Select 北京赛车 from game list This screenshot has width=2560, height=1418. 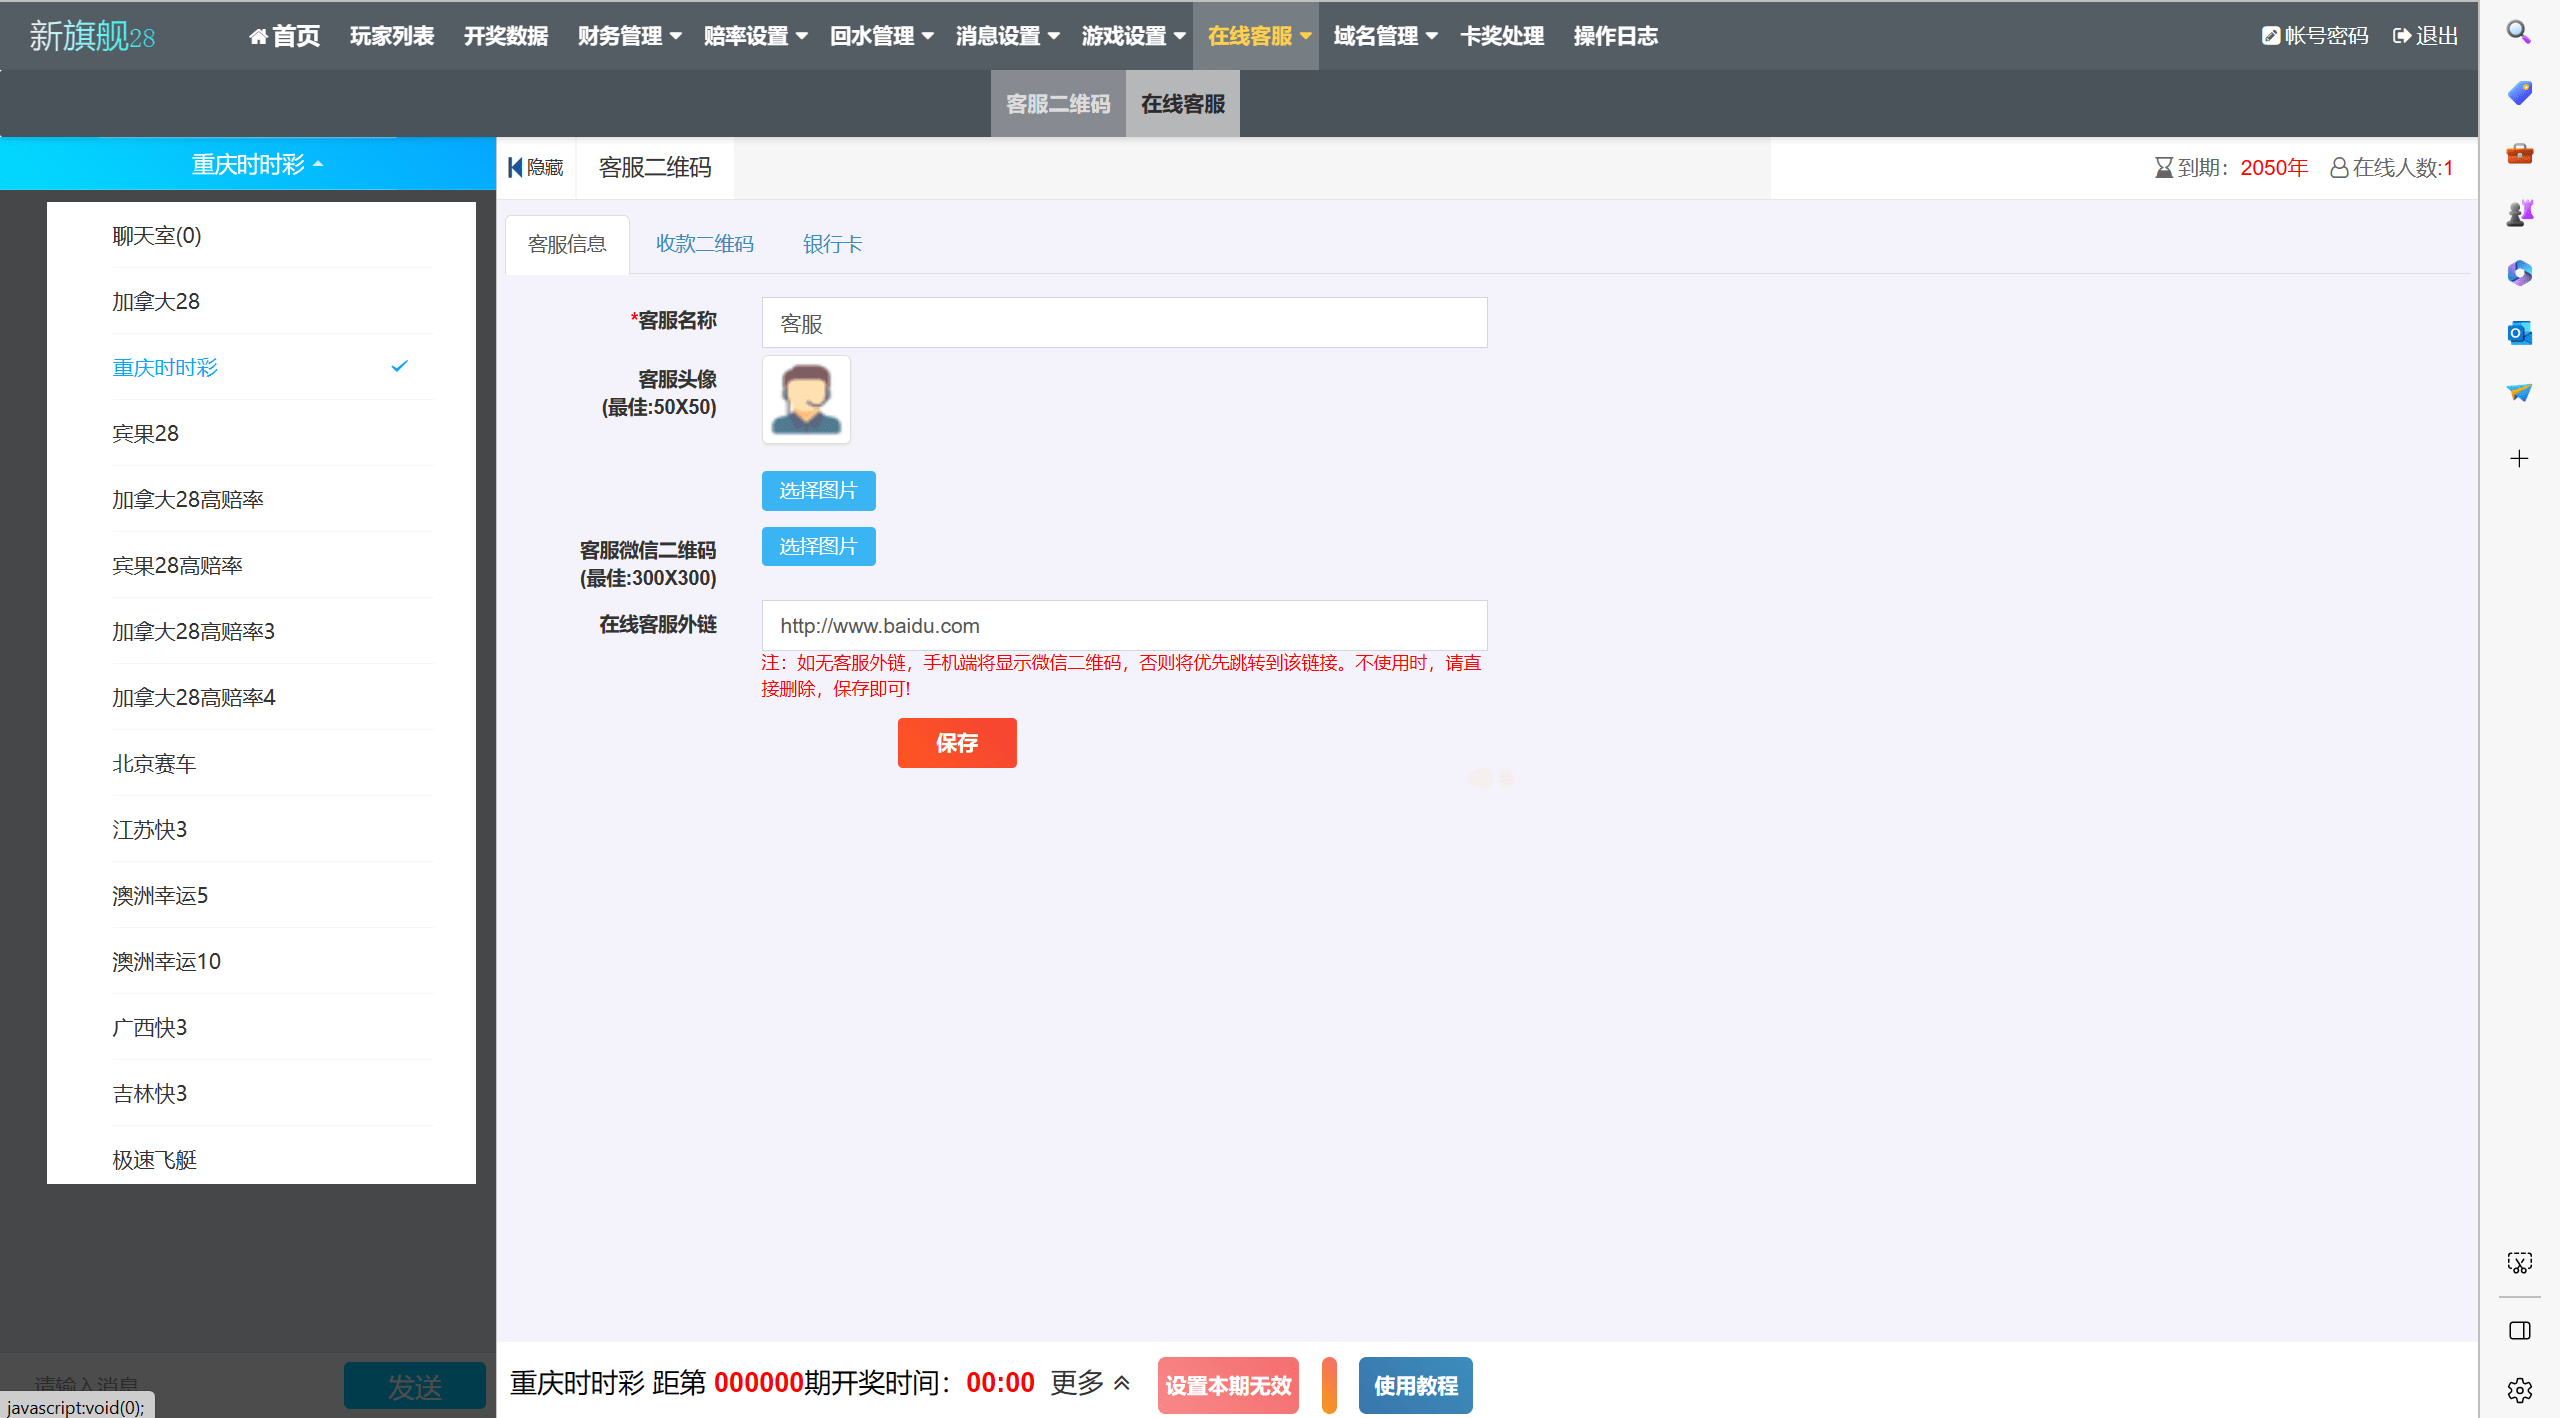(272, 763)
